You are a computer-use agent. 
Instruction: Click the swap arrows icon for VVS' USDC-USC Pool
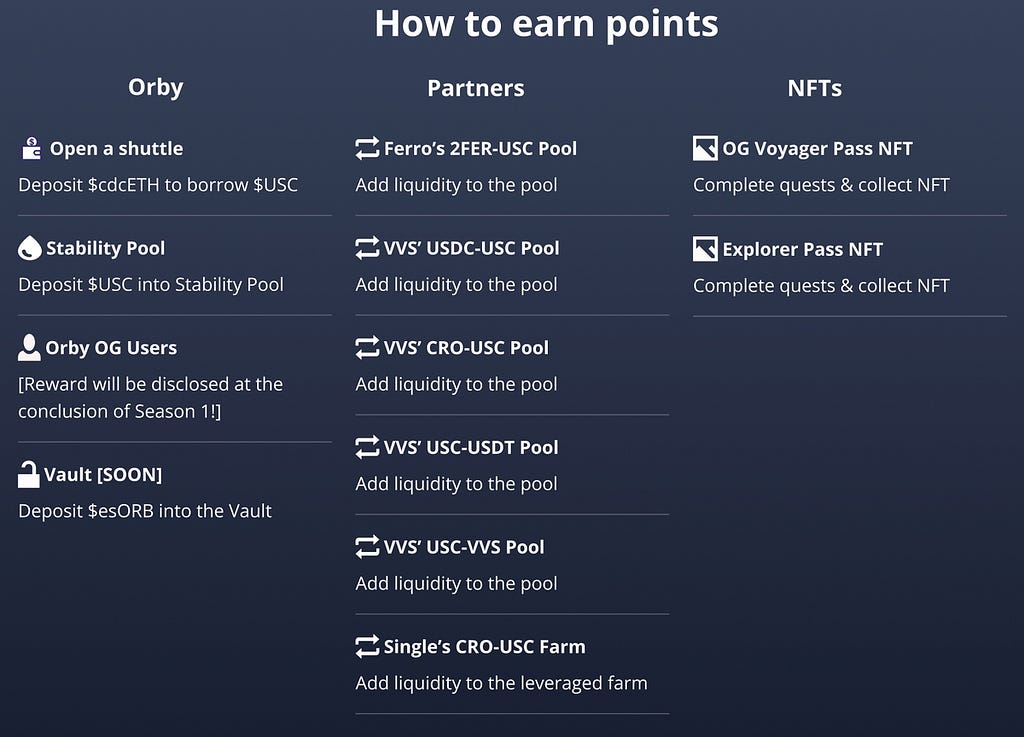[367, 248]
